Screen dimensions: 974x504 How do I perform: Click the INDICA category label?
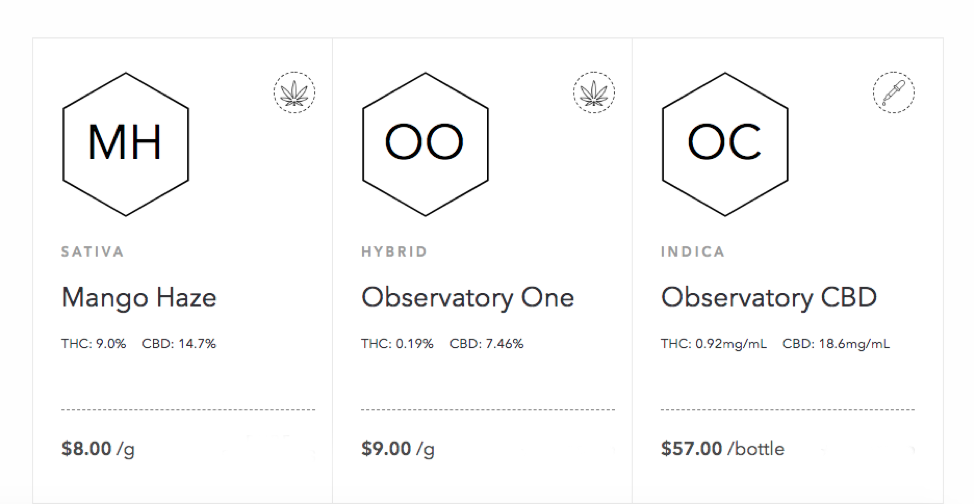point(693,252)
